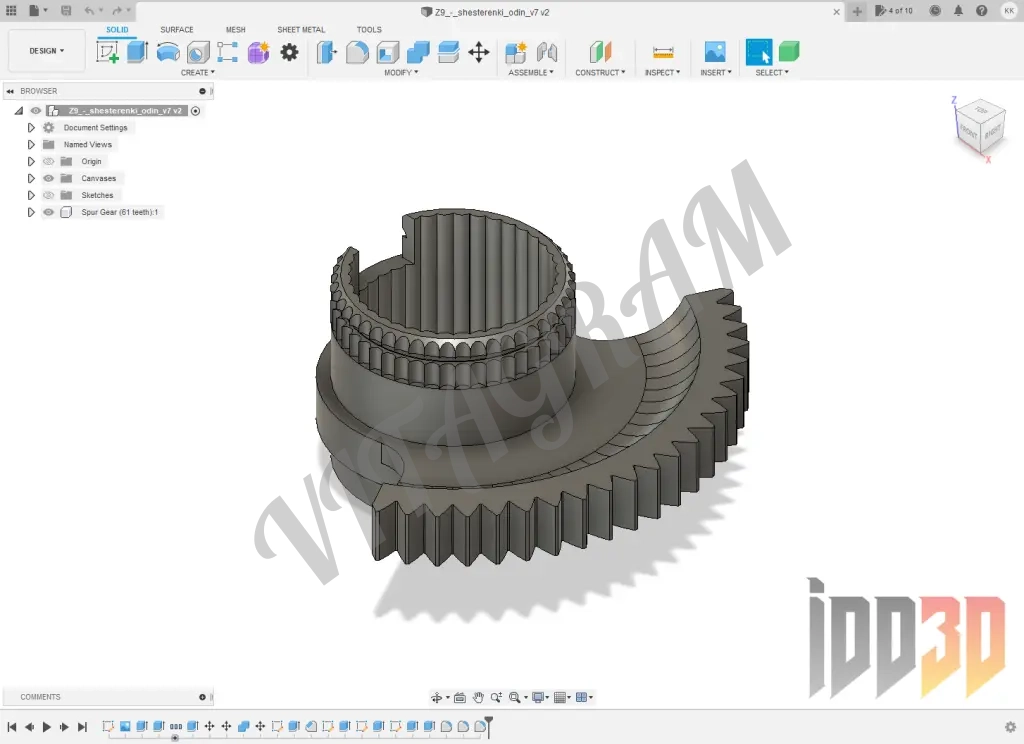1024x744 pixels.
Task: Select the Create Sketch tool
Action: [107, 52]
